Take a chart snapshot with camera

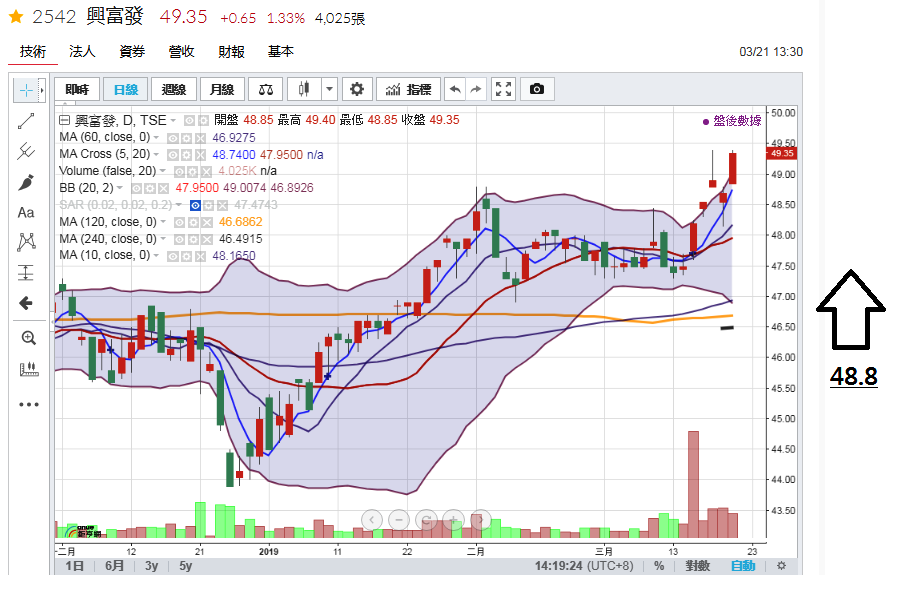click(537, 89)
